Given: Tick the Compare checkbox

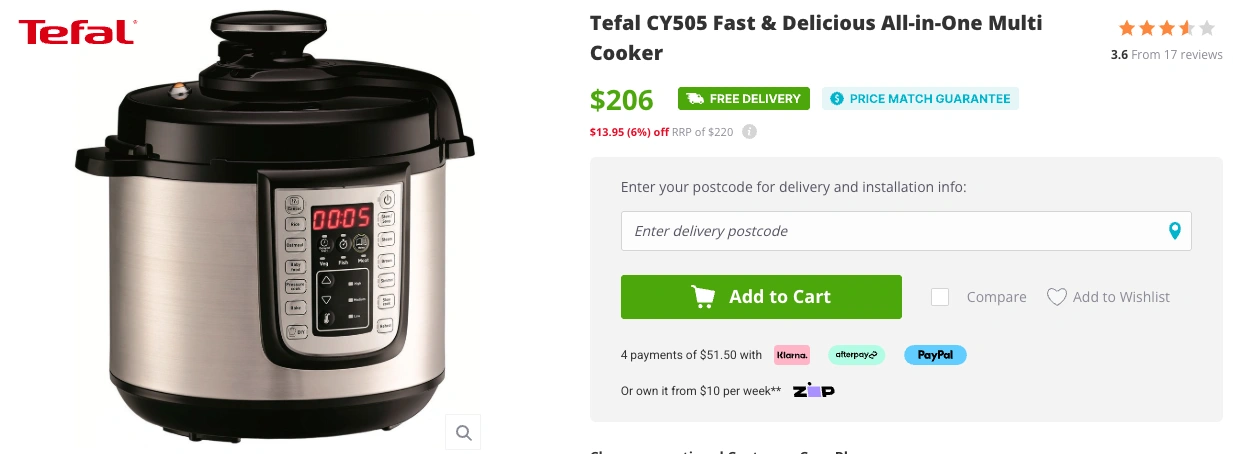Looking at the screenshot, I should coord(940,297).
